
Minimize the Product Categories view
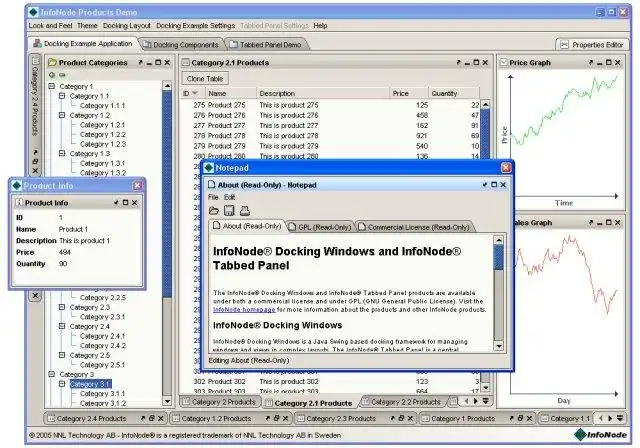149,63
